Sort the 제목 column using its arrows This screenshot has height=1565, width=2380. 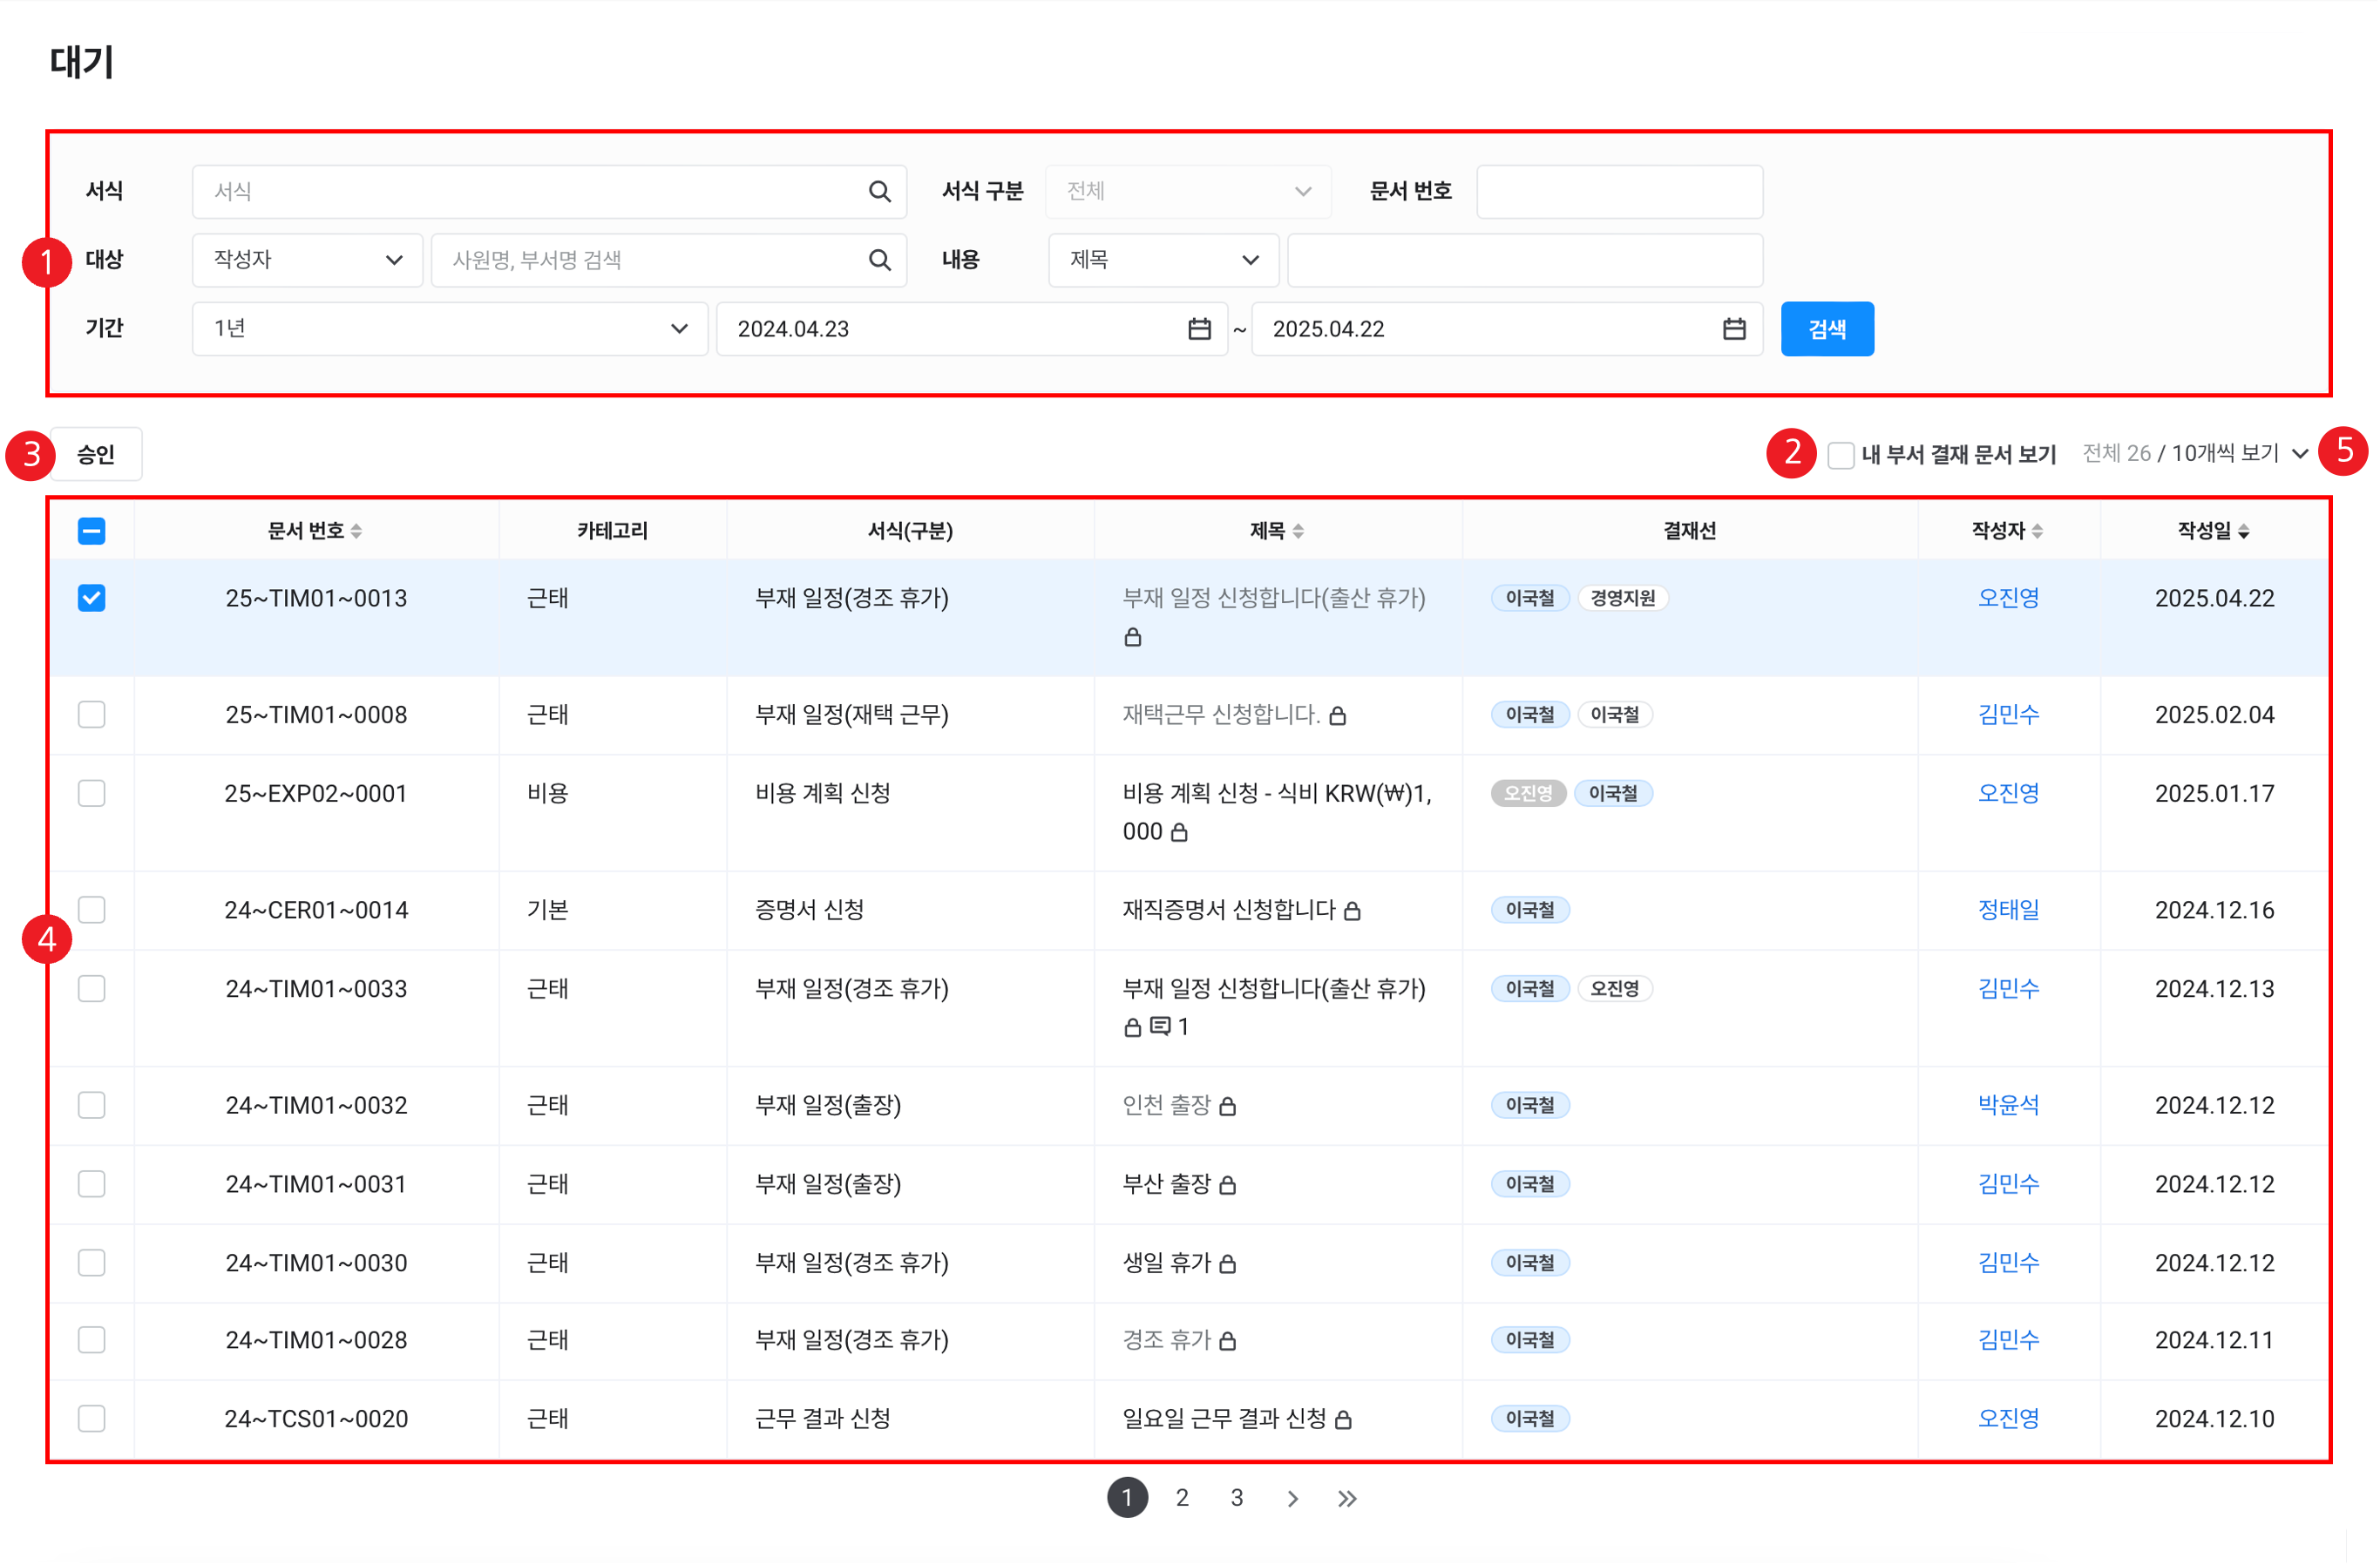1298,531
